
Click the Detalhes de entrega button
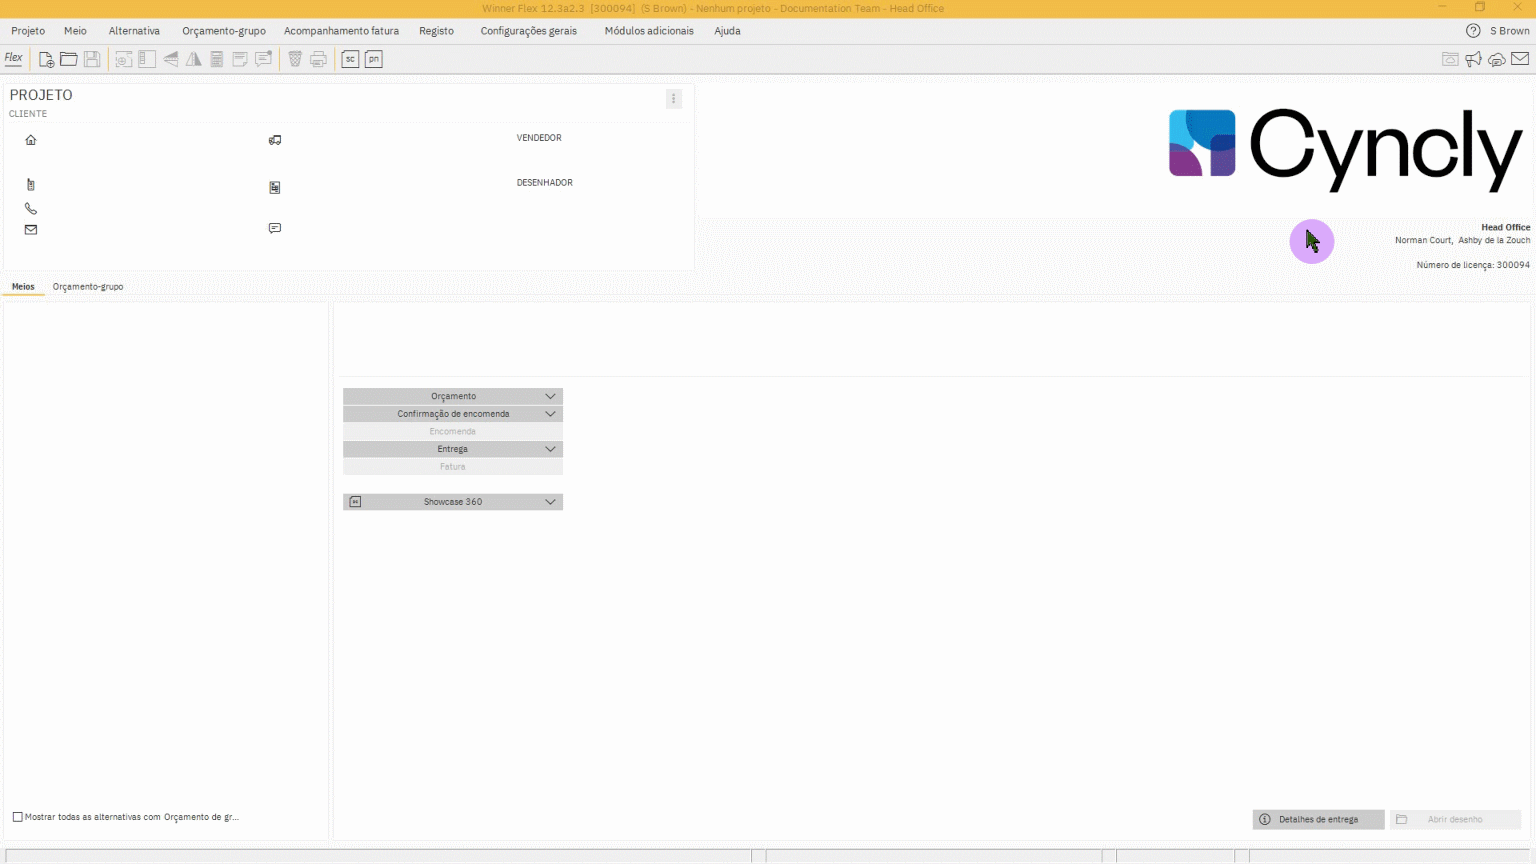point(1317,819)
